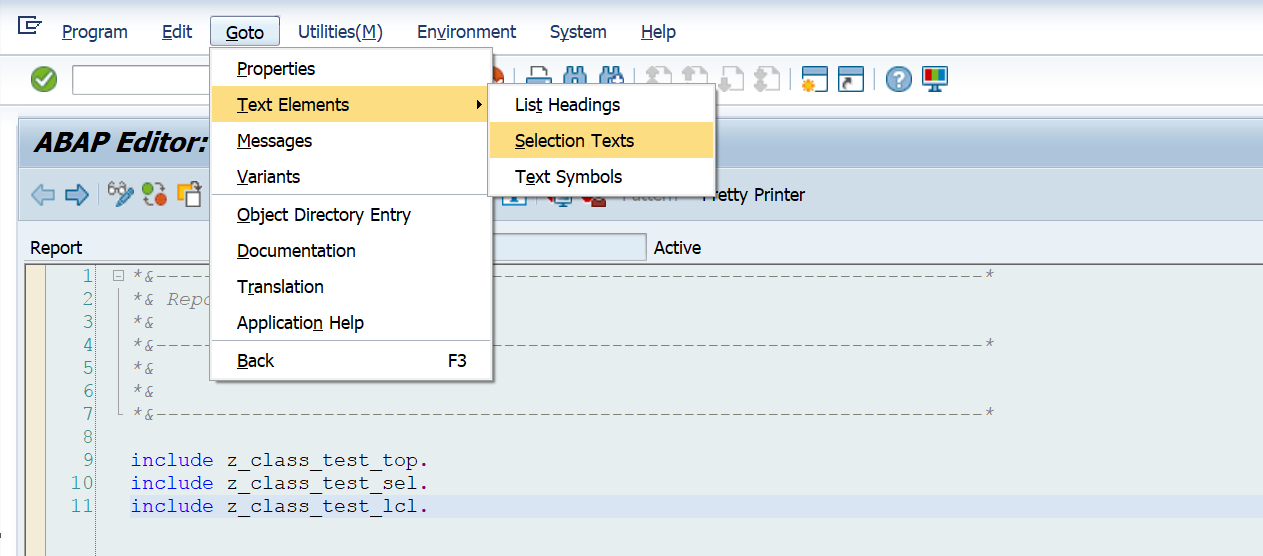Click the Forward right arrow icon
This screenshot has height=556, width=1263.
(77, 194)
